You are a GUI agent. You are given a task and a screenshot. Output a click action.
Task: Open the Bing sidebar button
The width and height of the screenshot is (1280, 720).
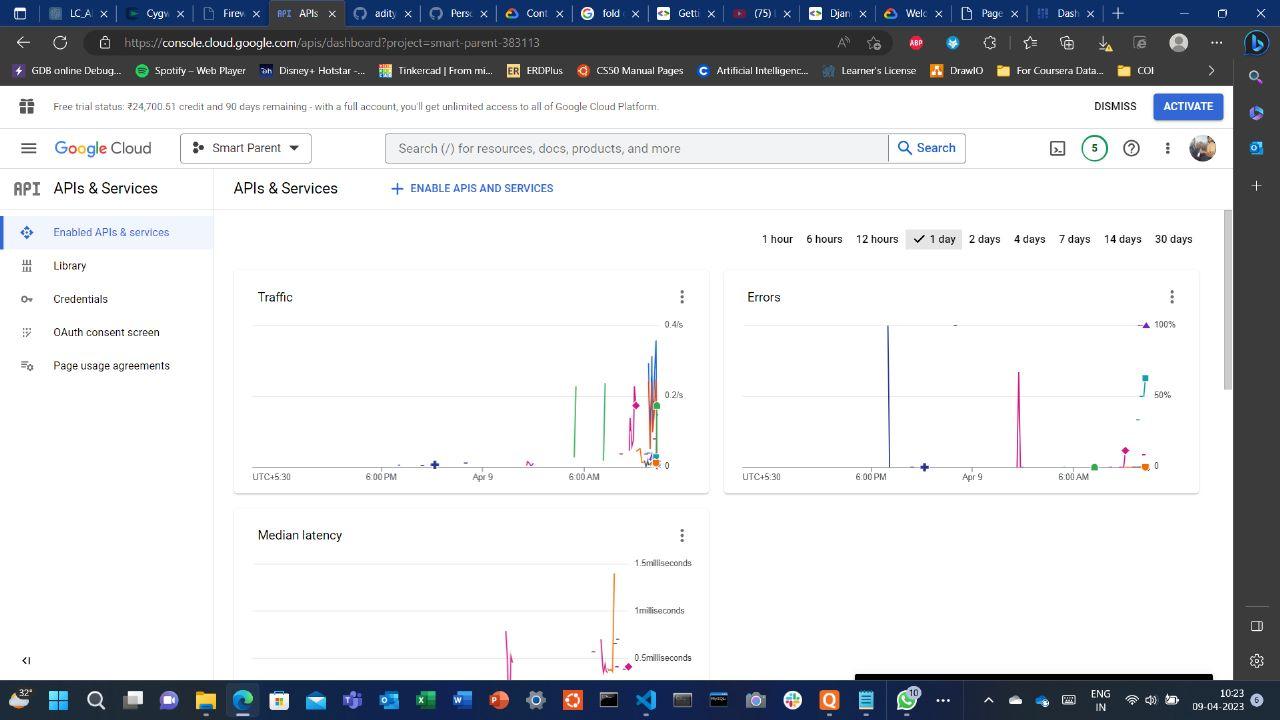(x=1257, y=42)
